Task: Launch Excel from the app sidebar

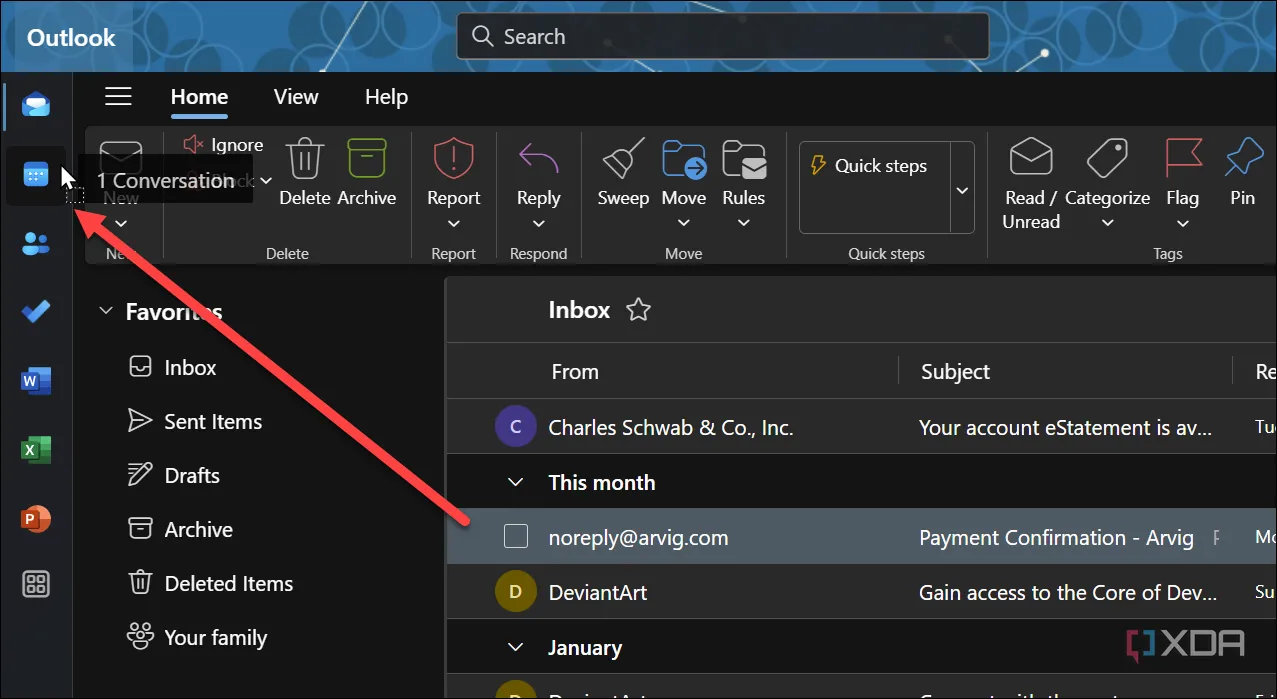Action: click(36, 450)
